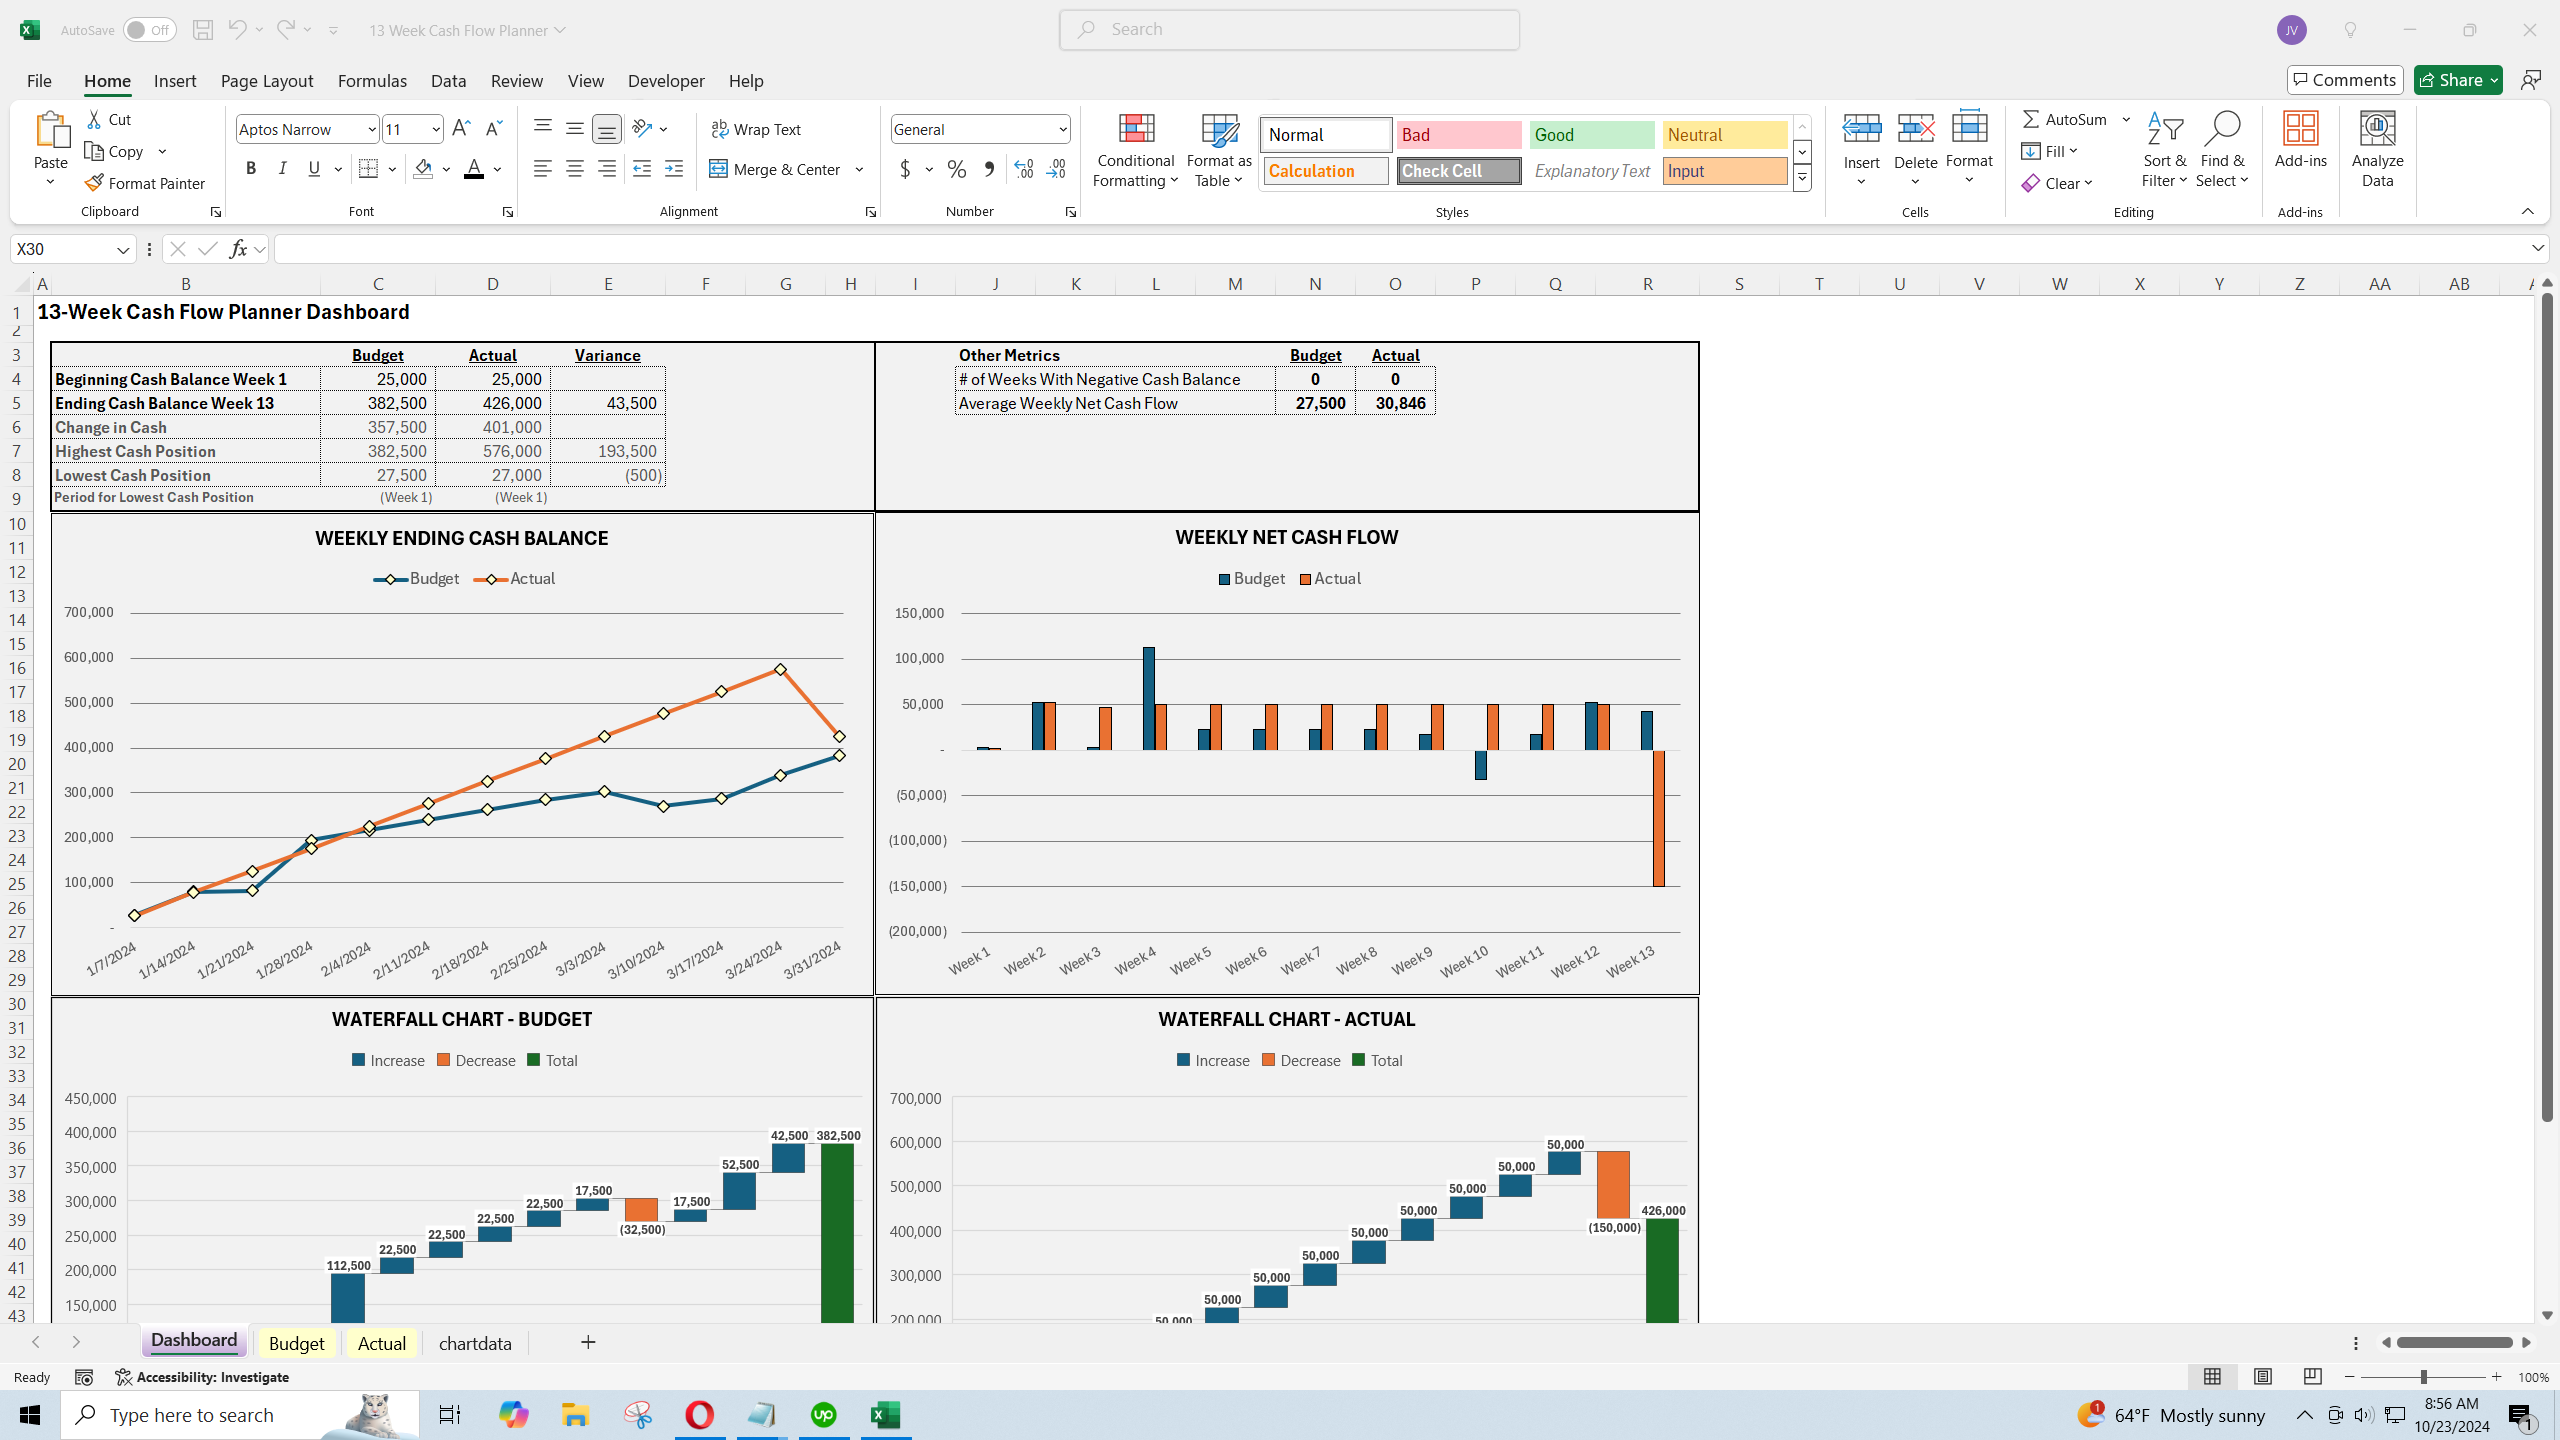Open Conditional Formatting
The image size is (2560, 1440).
coord(1135,150)
